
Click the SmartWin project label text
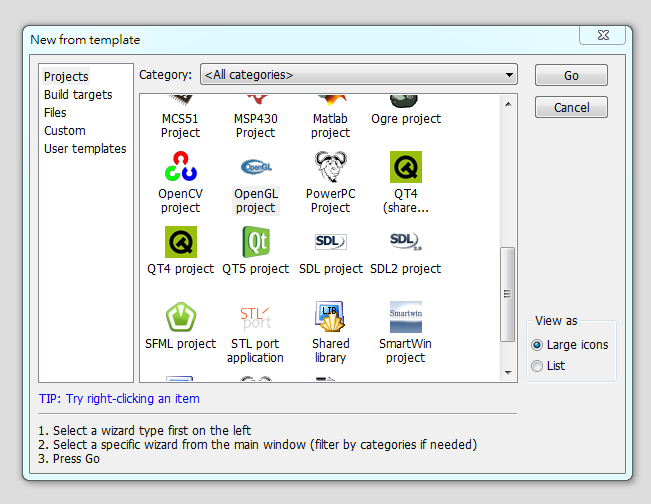pyautogui.click(x=405, y=351)
